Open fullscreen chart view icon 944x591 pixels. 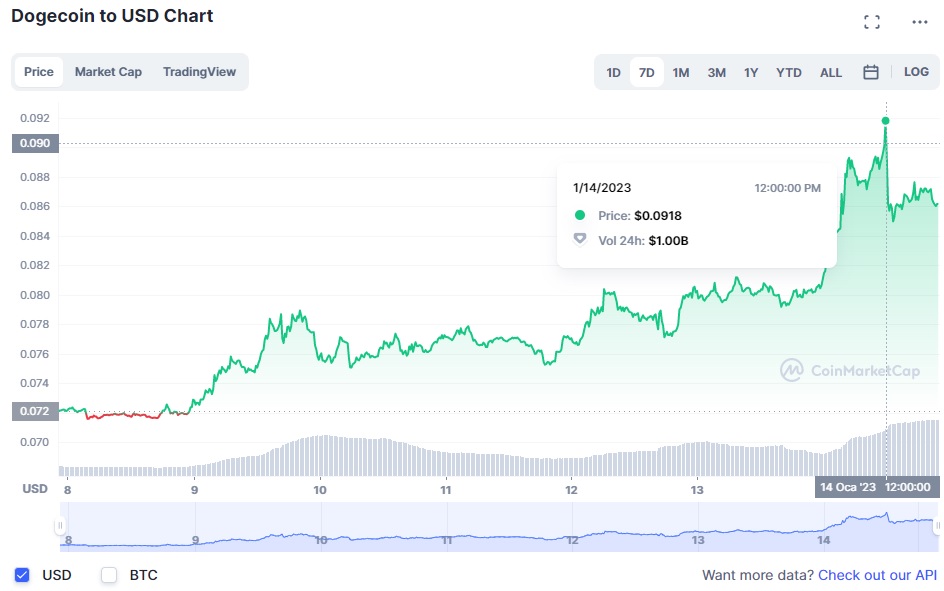coord(871,22)
